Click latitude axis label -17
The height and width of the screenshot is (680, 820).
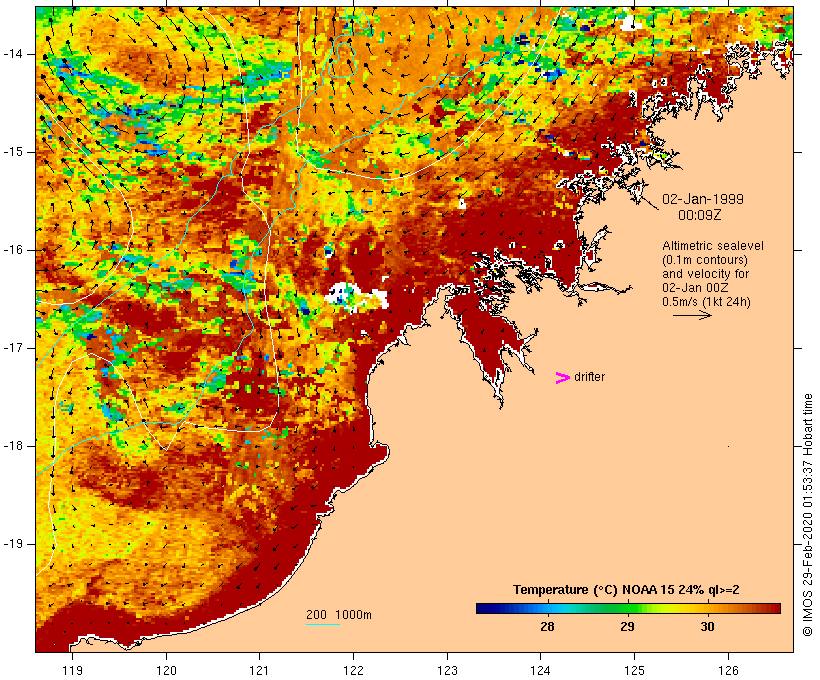[x=13, y=348]
